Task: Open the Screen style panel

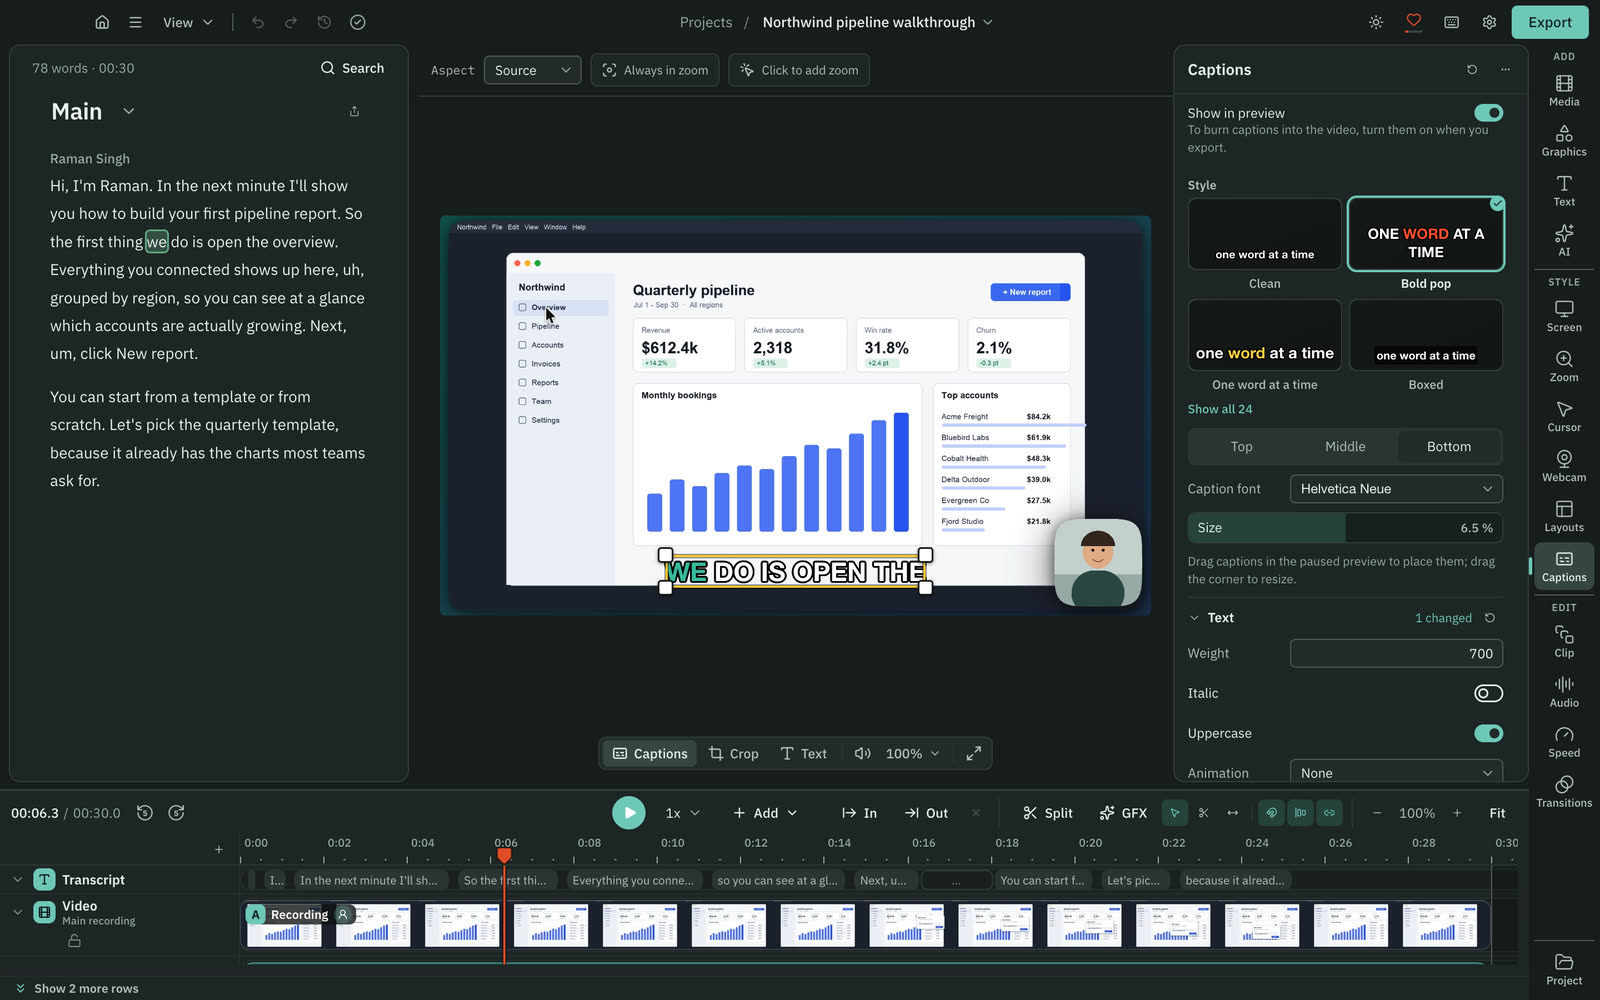Action: pos(1564,316)
